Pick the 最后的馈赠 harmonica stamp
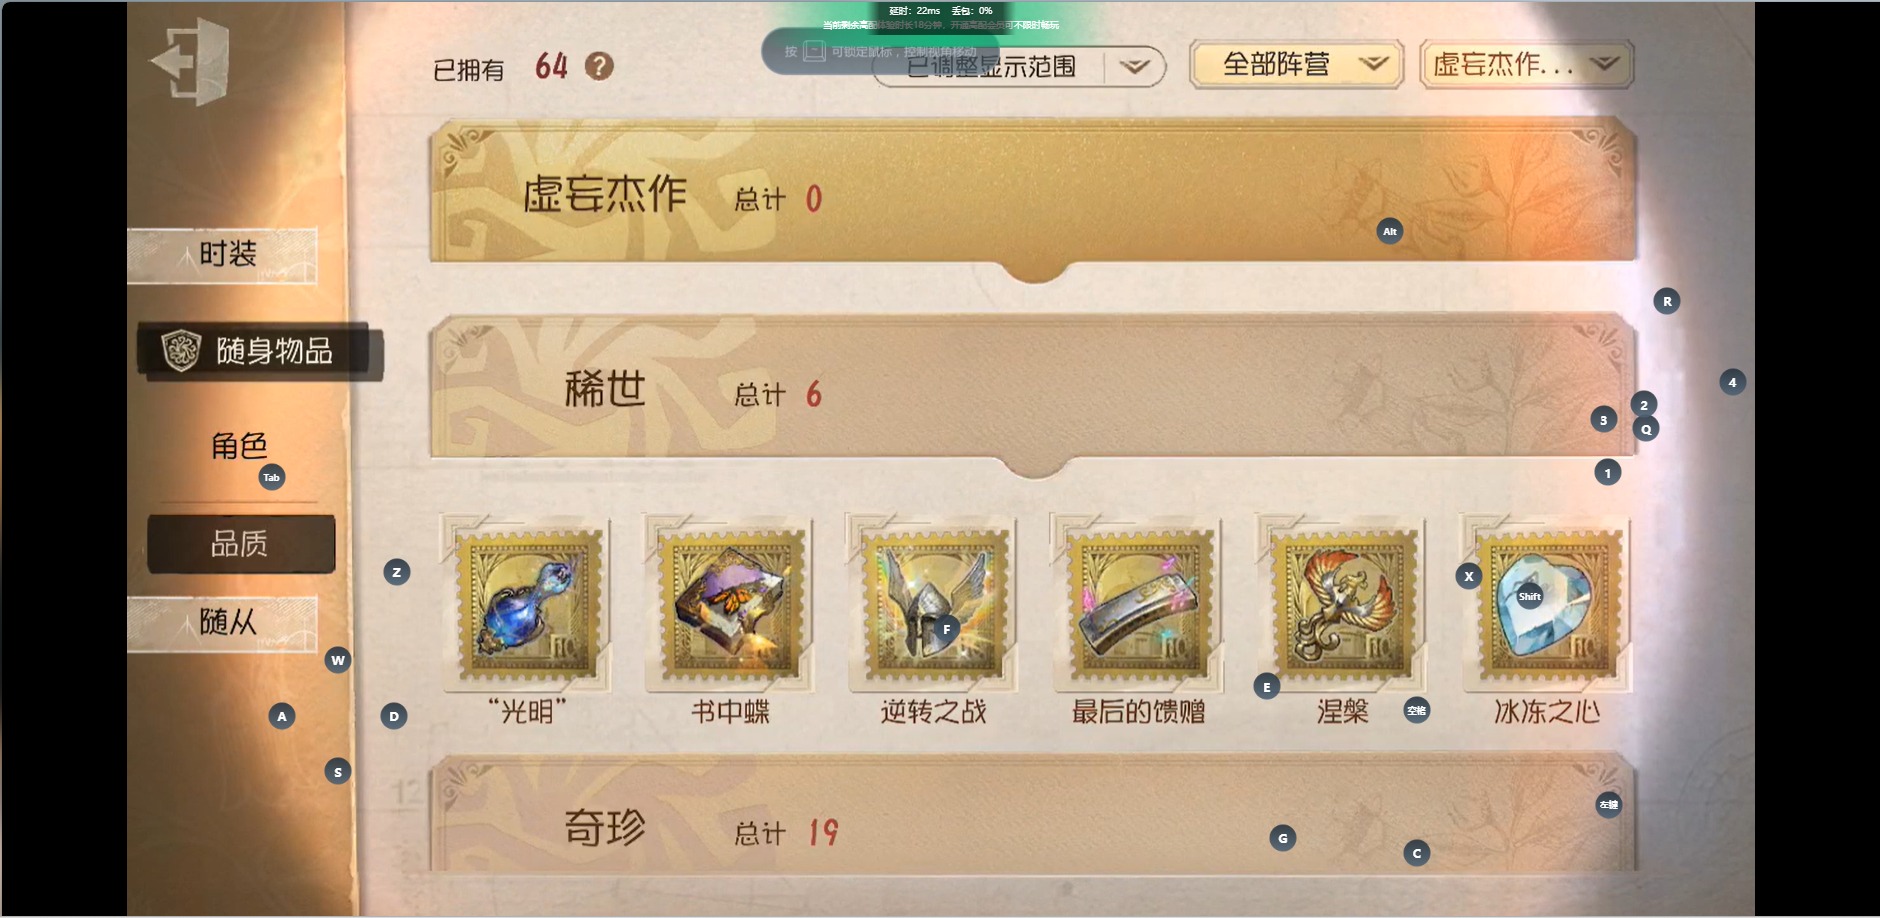The image size is (1880, 918). [x=1138, y=604]
